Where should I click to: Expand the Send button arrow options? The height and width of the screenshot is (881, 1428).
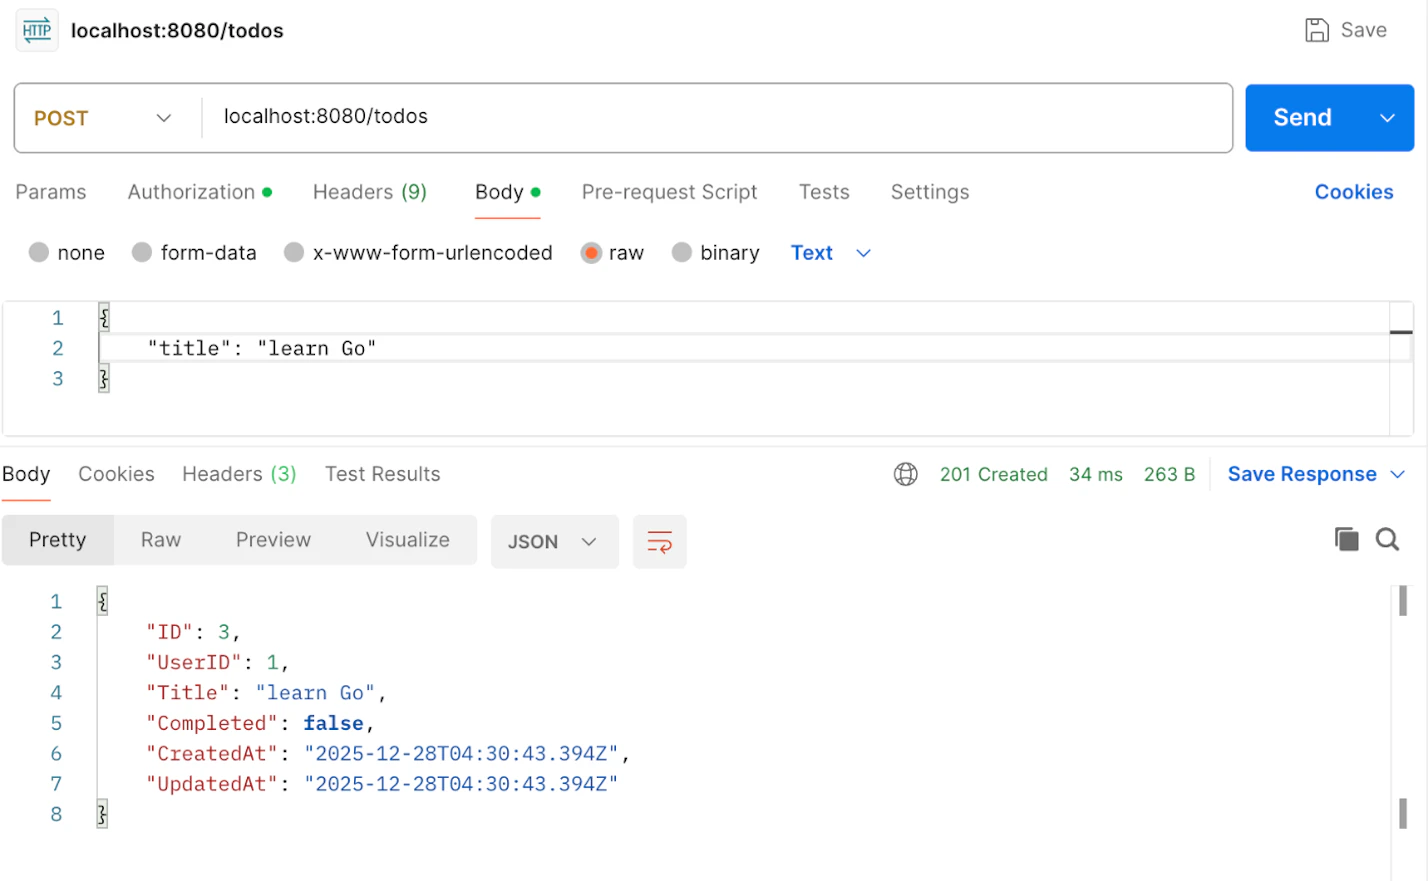click(x=1387, y=118)
